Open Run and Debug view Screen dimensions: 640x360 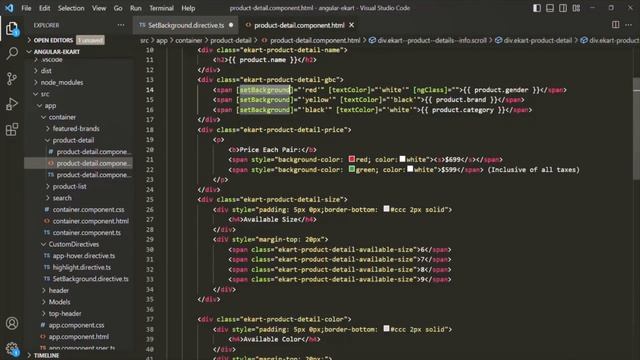pyautogui.click(x=12, y=104)
